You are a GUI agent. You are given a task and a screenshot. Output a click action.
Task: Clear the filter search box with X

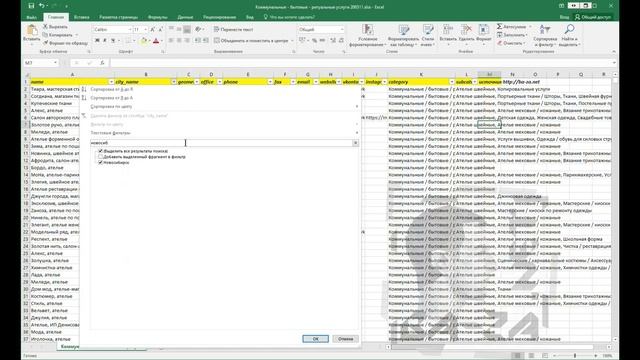(x=355, y=143)
